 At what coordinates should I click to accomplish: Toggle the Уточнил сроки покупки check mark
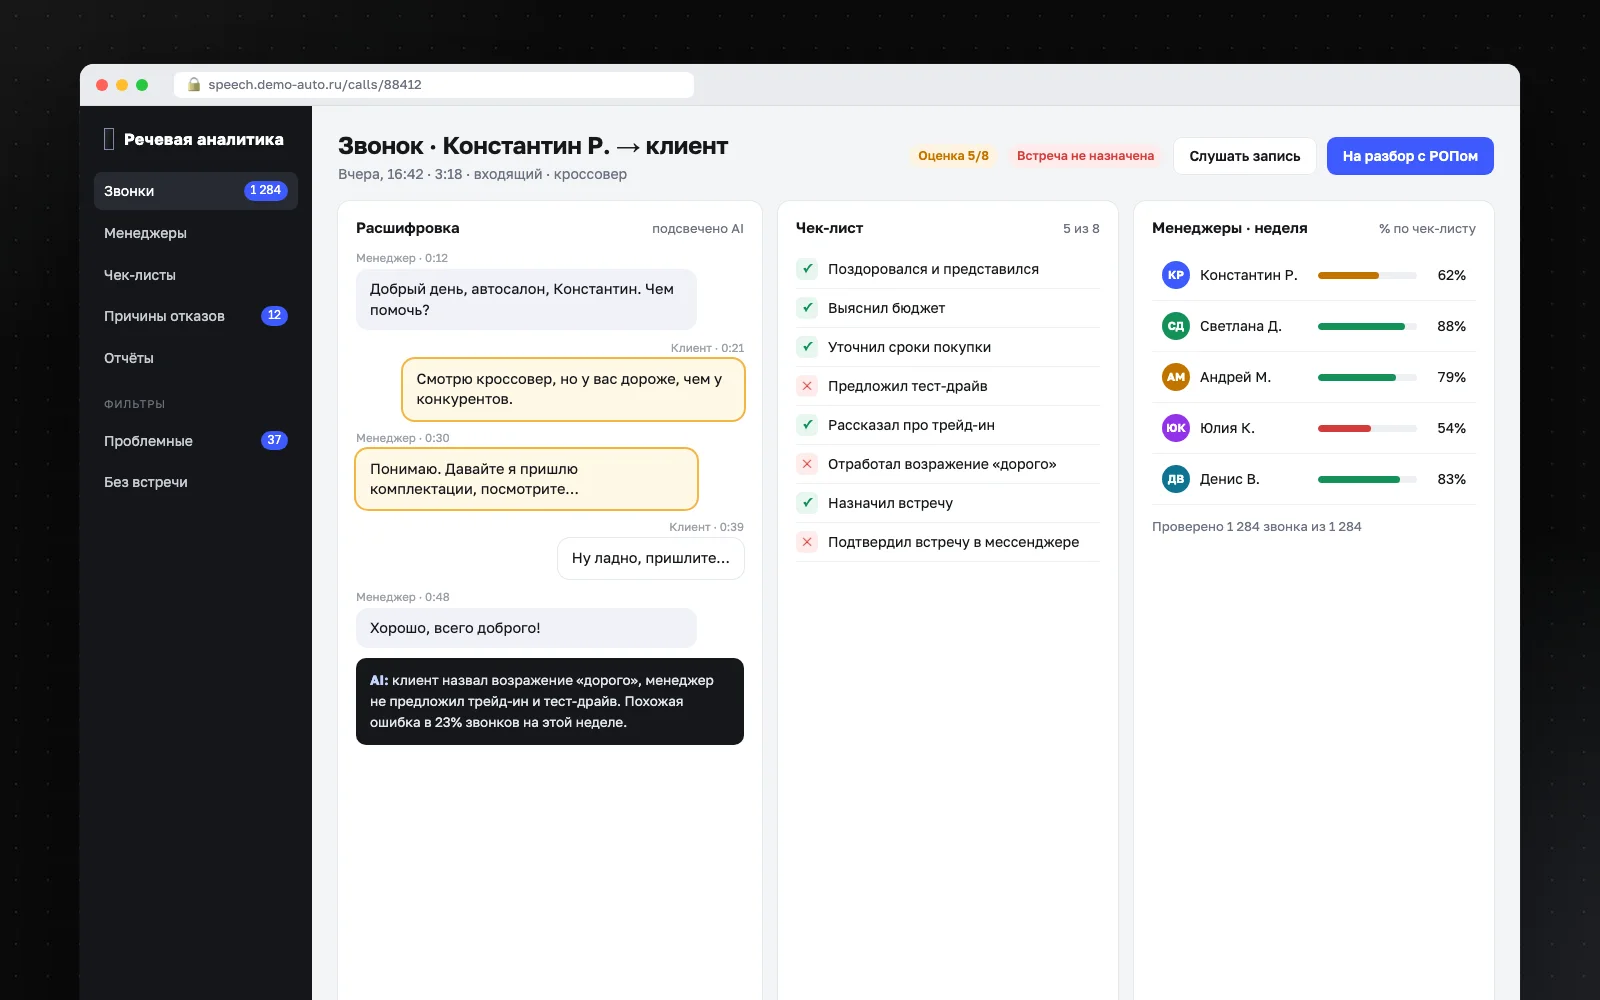[x=807, y=347]
